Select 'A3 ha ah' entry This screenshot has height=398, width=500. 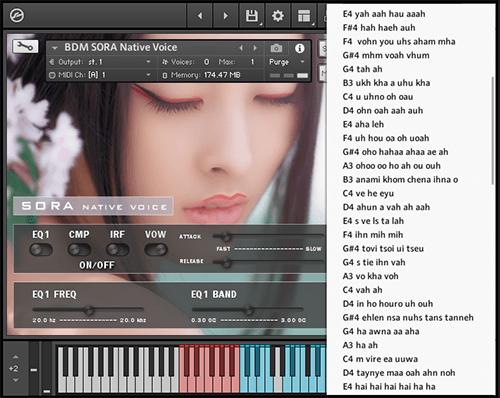(x=360, y=345)
